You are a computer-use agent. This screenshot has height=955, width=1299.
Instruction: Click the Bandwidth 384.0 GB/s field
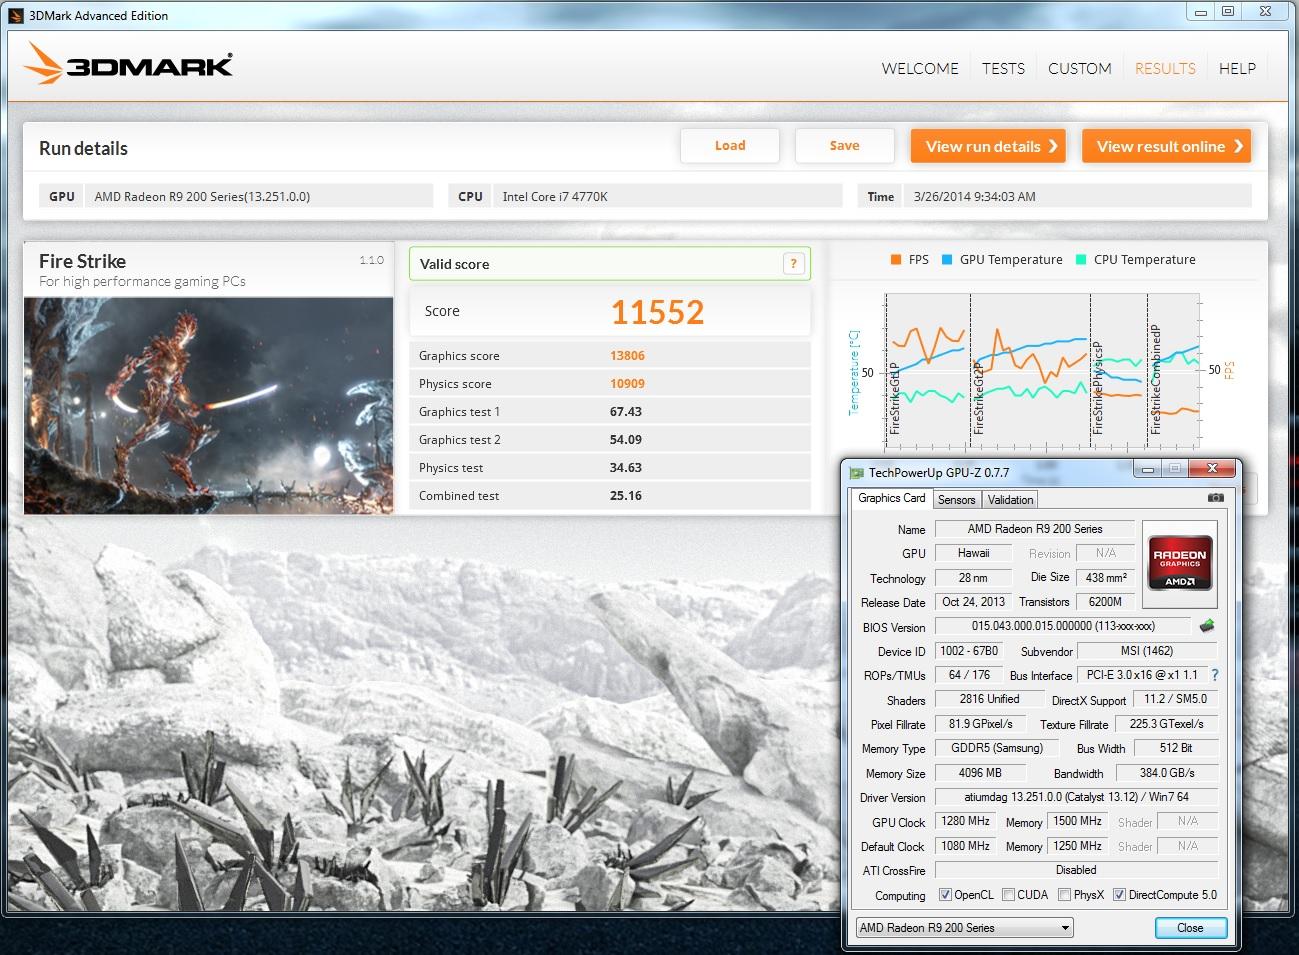point(1167,773)
